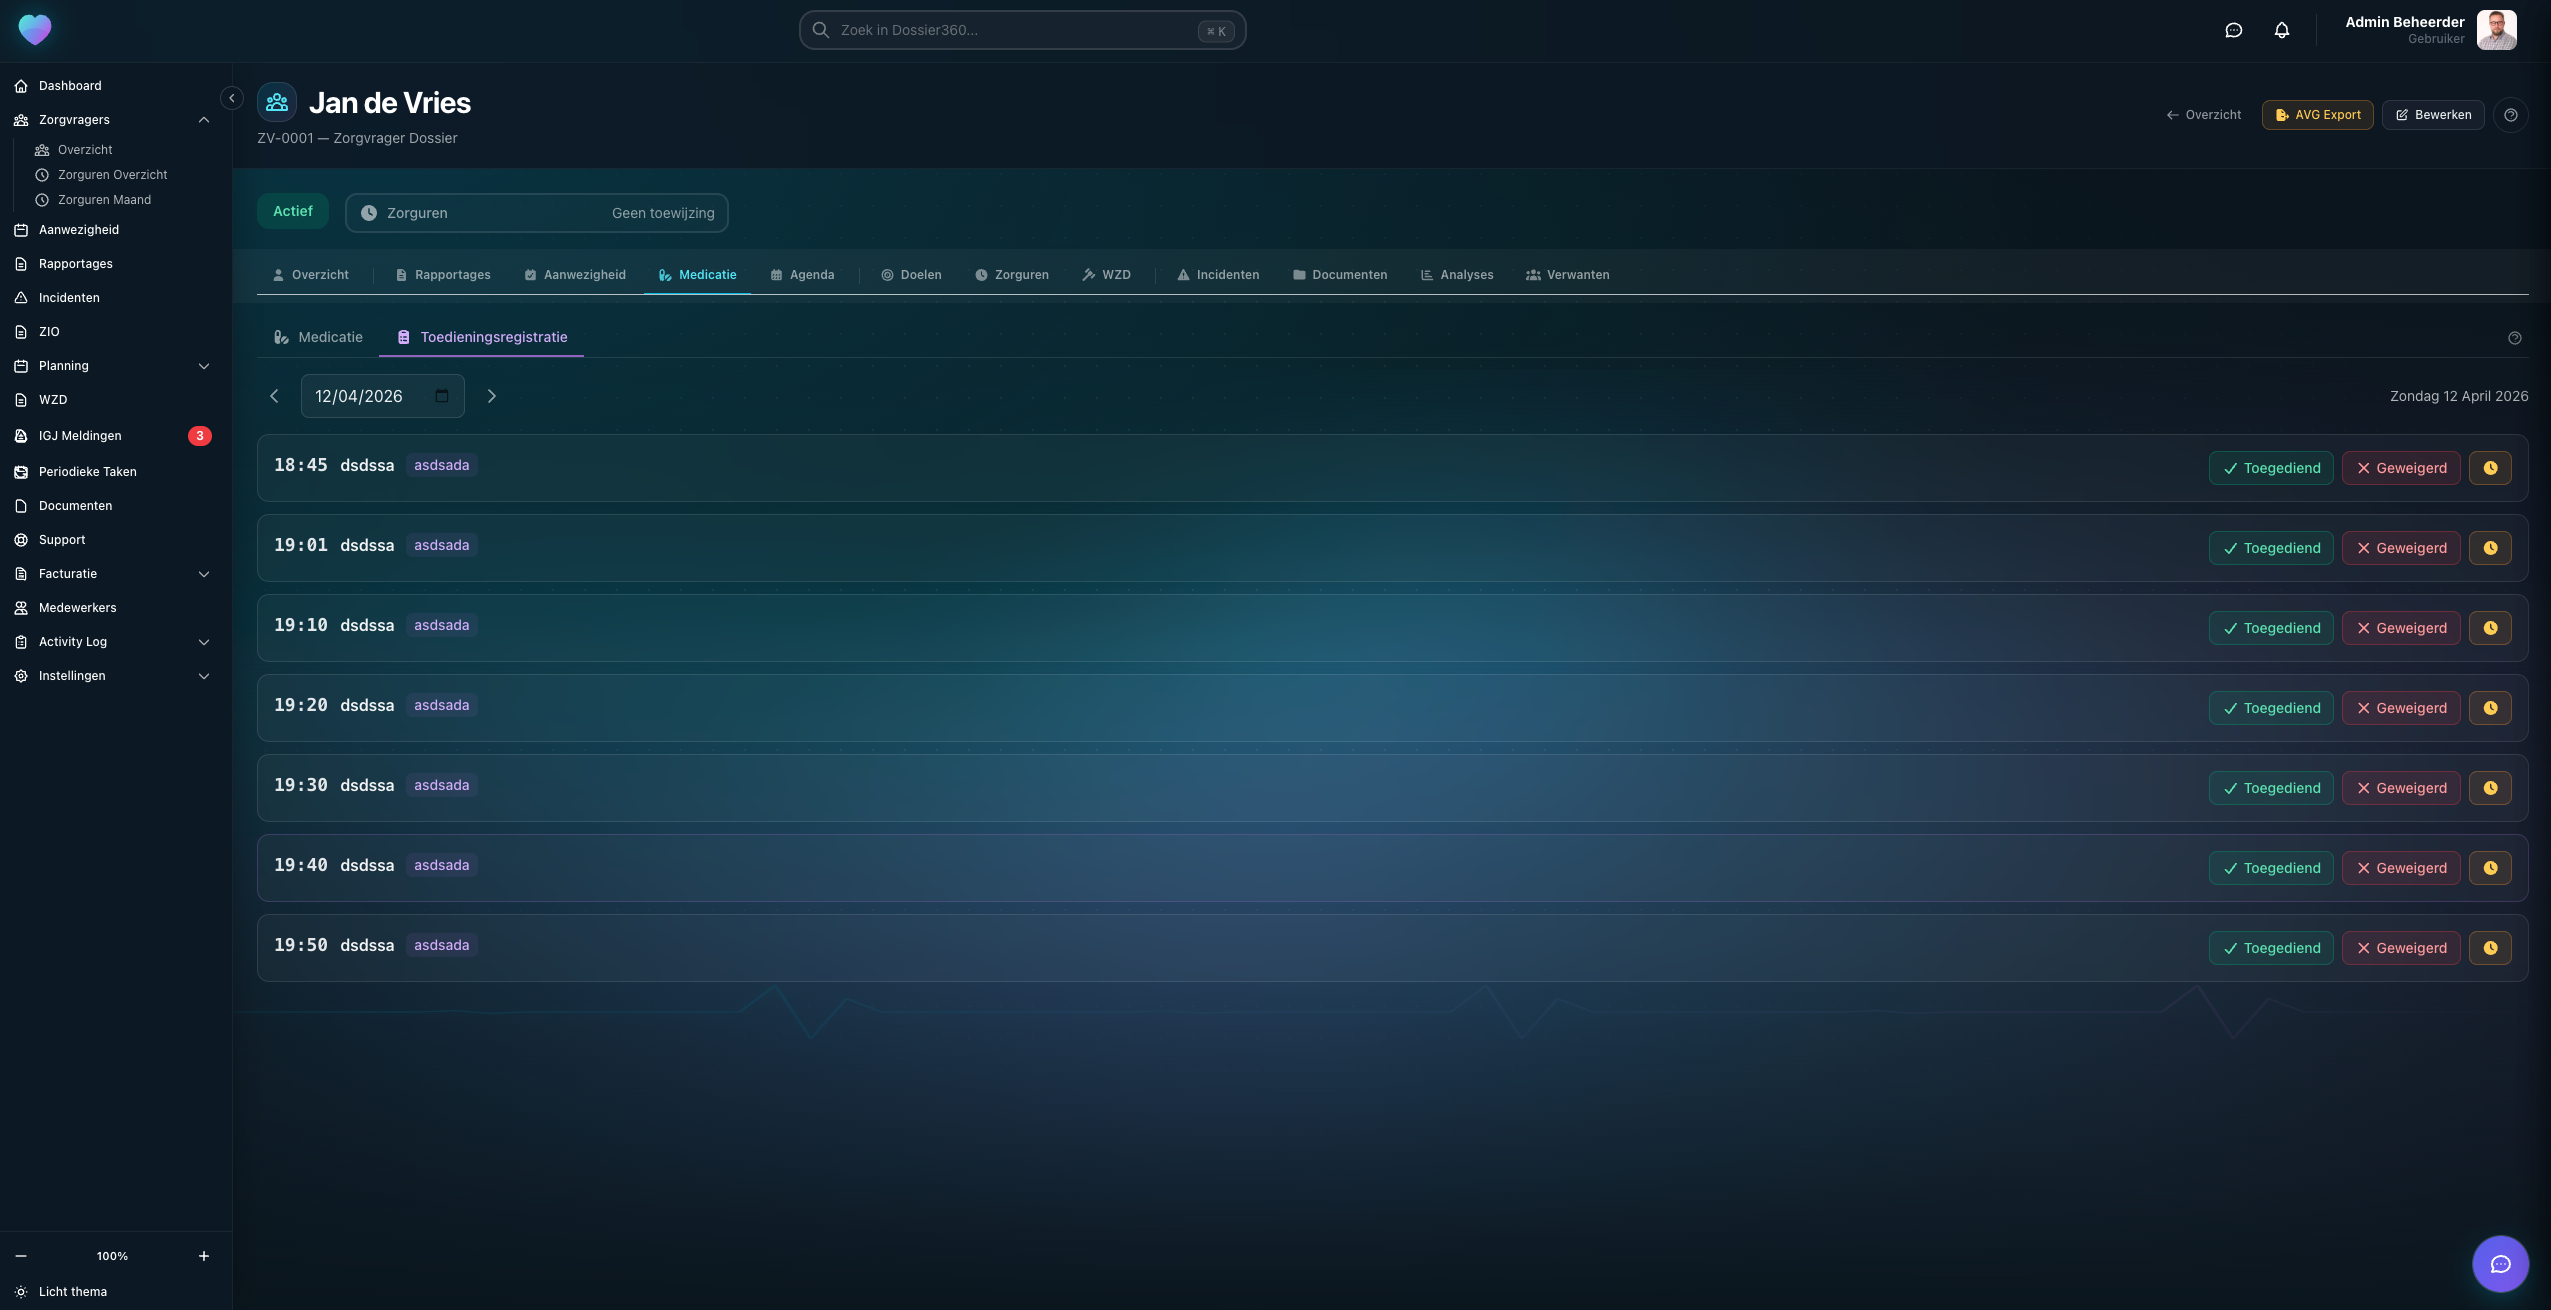
Task: Click clock icon on 18:45 medication row
Action: 2490,468
